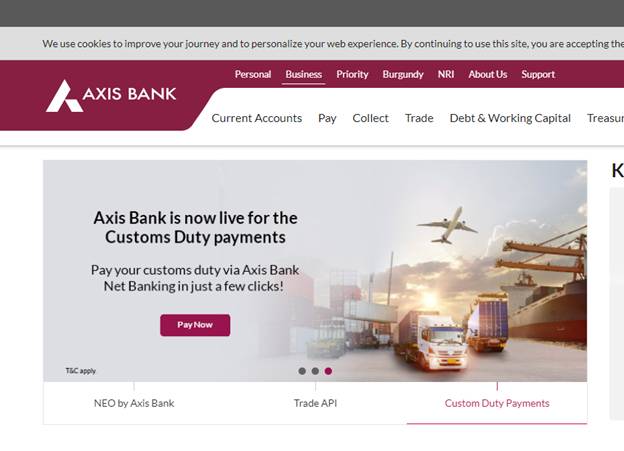The image size is (624, 451).
Task: Open the Trade menu item
Action: [419, 118]
